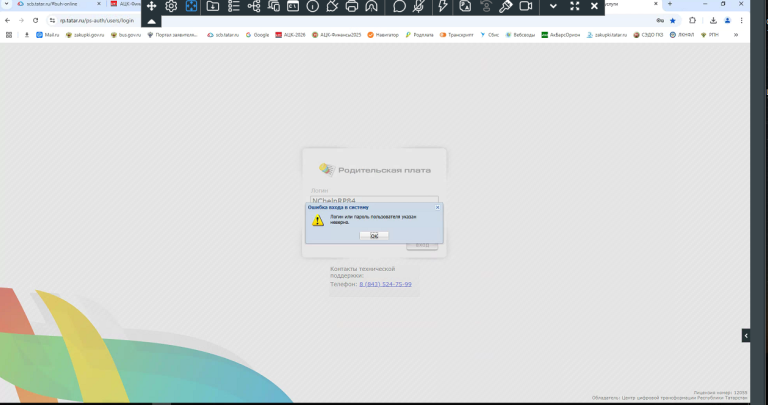Image resolution: width=768 pixels, height=405 pixels.
Task: Start session recording with camera icon
Action: pyautogui.click(x=526, y=6)
